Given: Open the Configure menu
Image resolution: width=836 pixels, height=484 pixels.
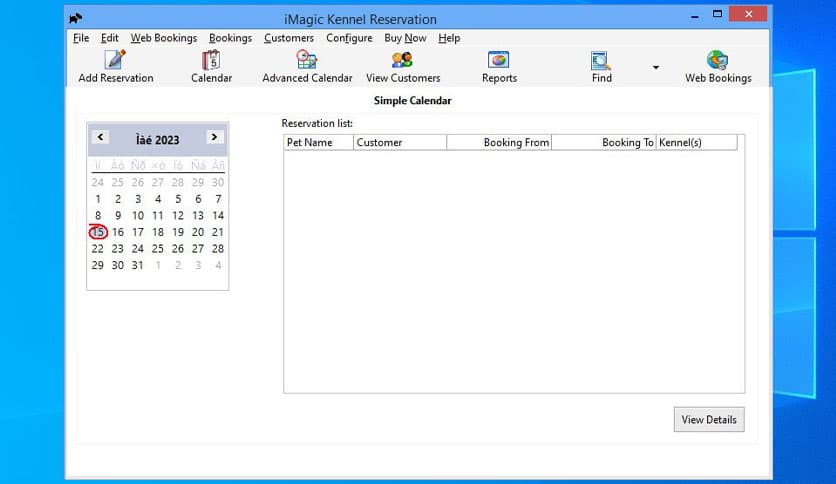Looking at the screenshot, I should tap(349, 38).
